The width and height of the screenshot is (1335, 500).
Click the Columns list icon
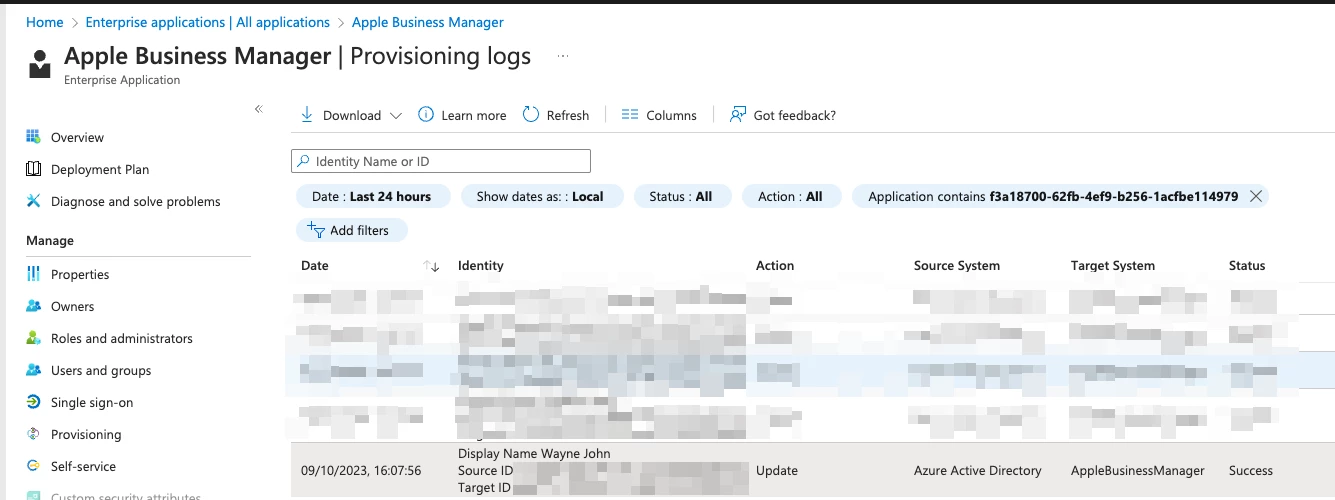[629, 115]
